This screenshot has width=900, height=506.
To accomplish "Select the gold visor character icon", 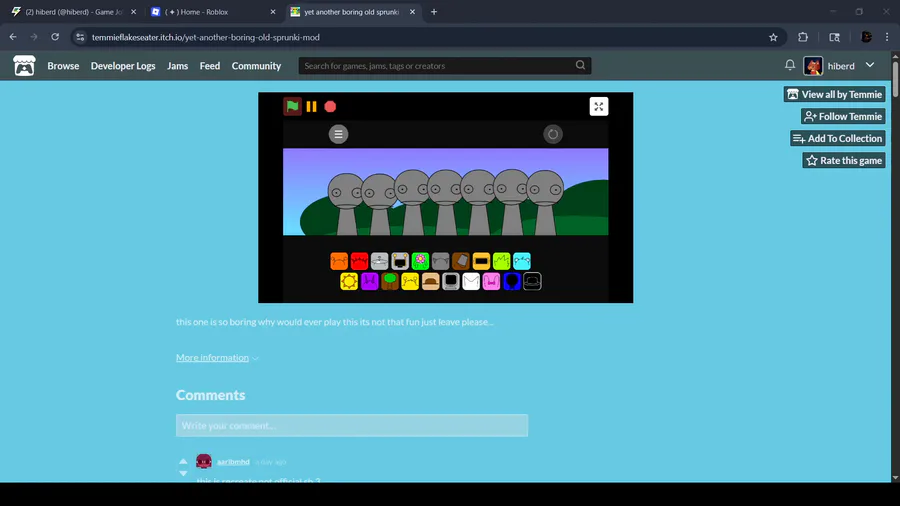I will click(x=481, y=261).
